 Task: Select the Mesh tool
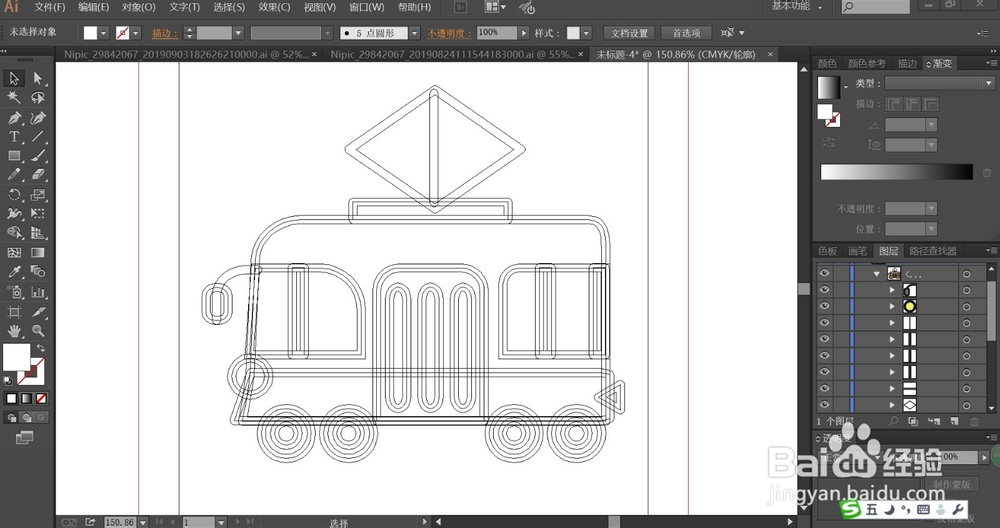pos(14,253)
